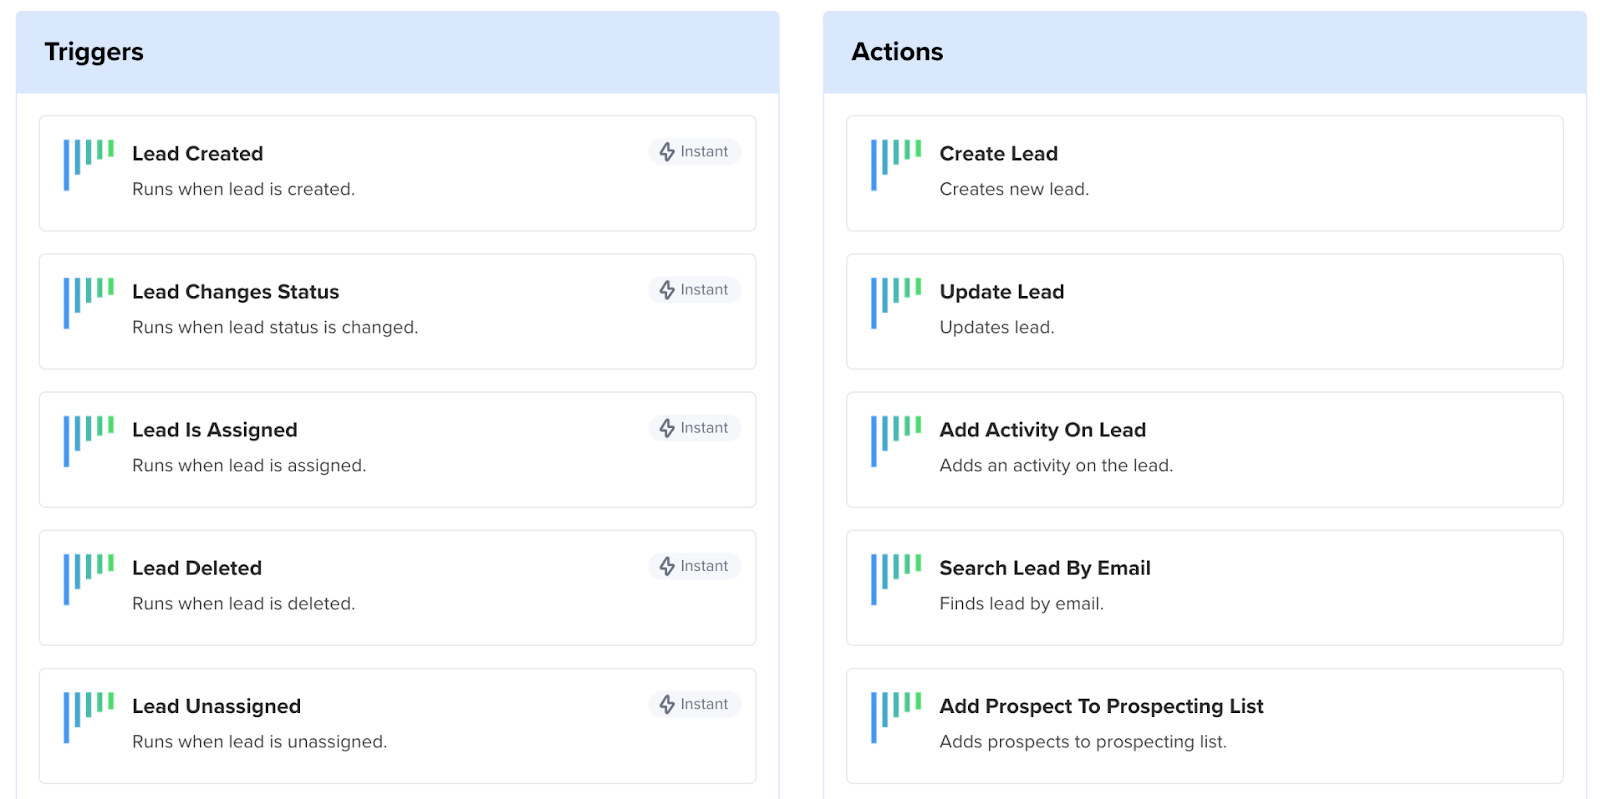This screenshot has height=799, width=1600.
Task: Select the Lead Created trigger title
Action: pyautogui.click(x=198, y=154)
